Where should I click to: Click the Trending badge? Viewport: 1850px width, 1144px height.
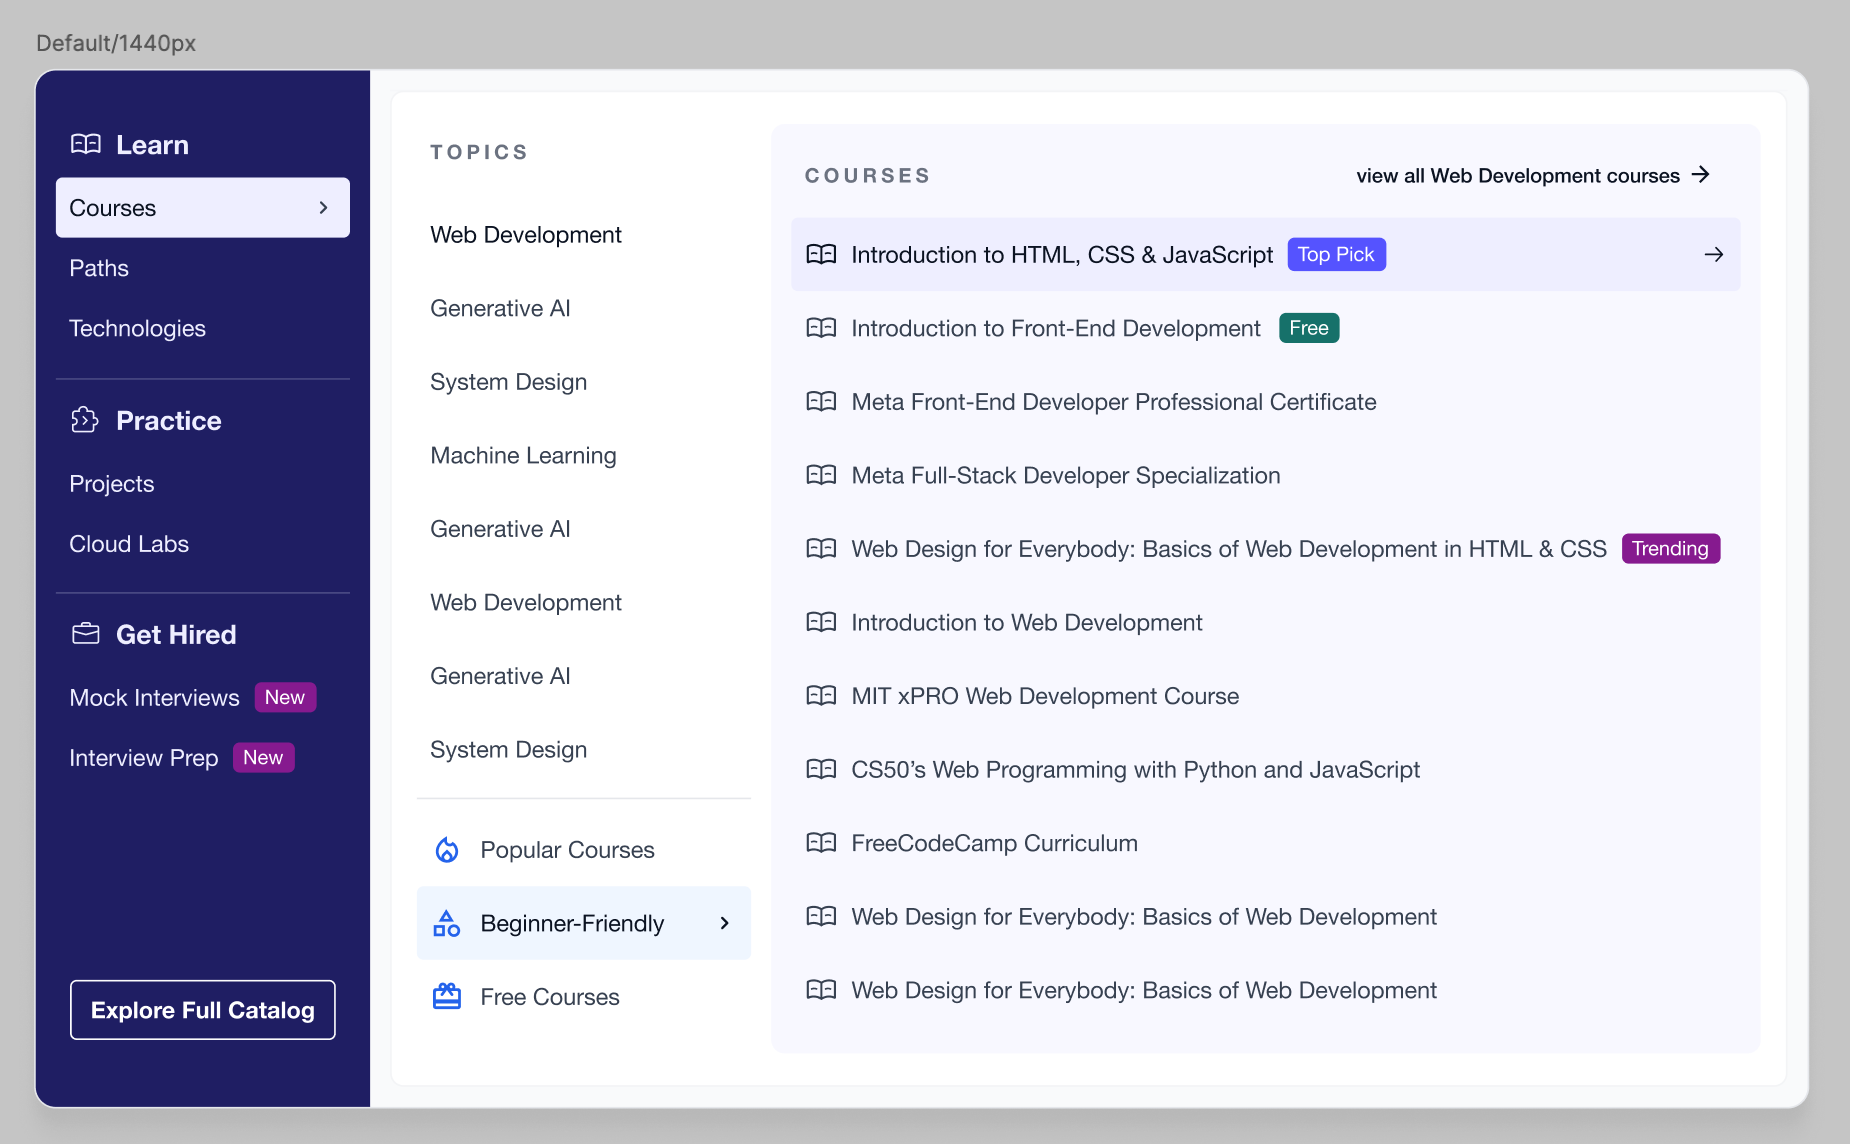point(1670,549)
